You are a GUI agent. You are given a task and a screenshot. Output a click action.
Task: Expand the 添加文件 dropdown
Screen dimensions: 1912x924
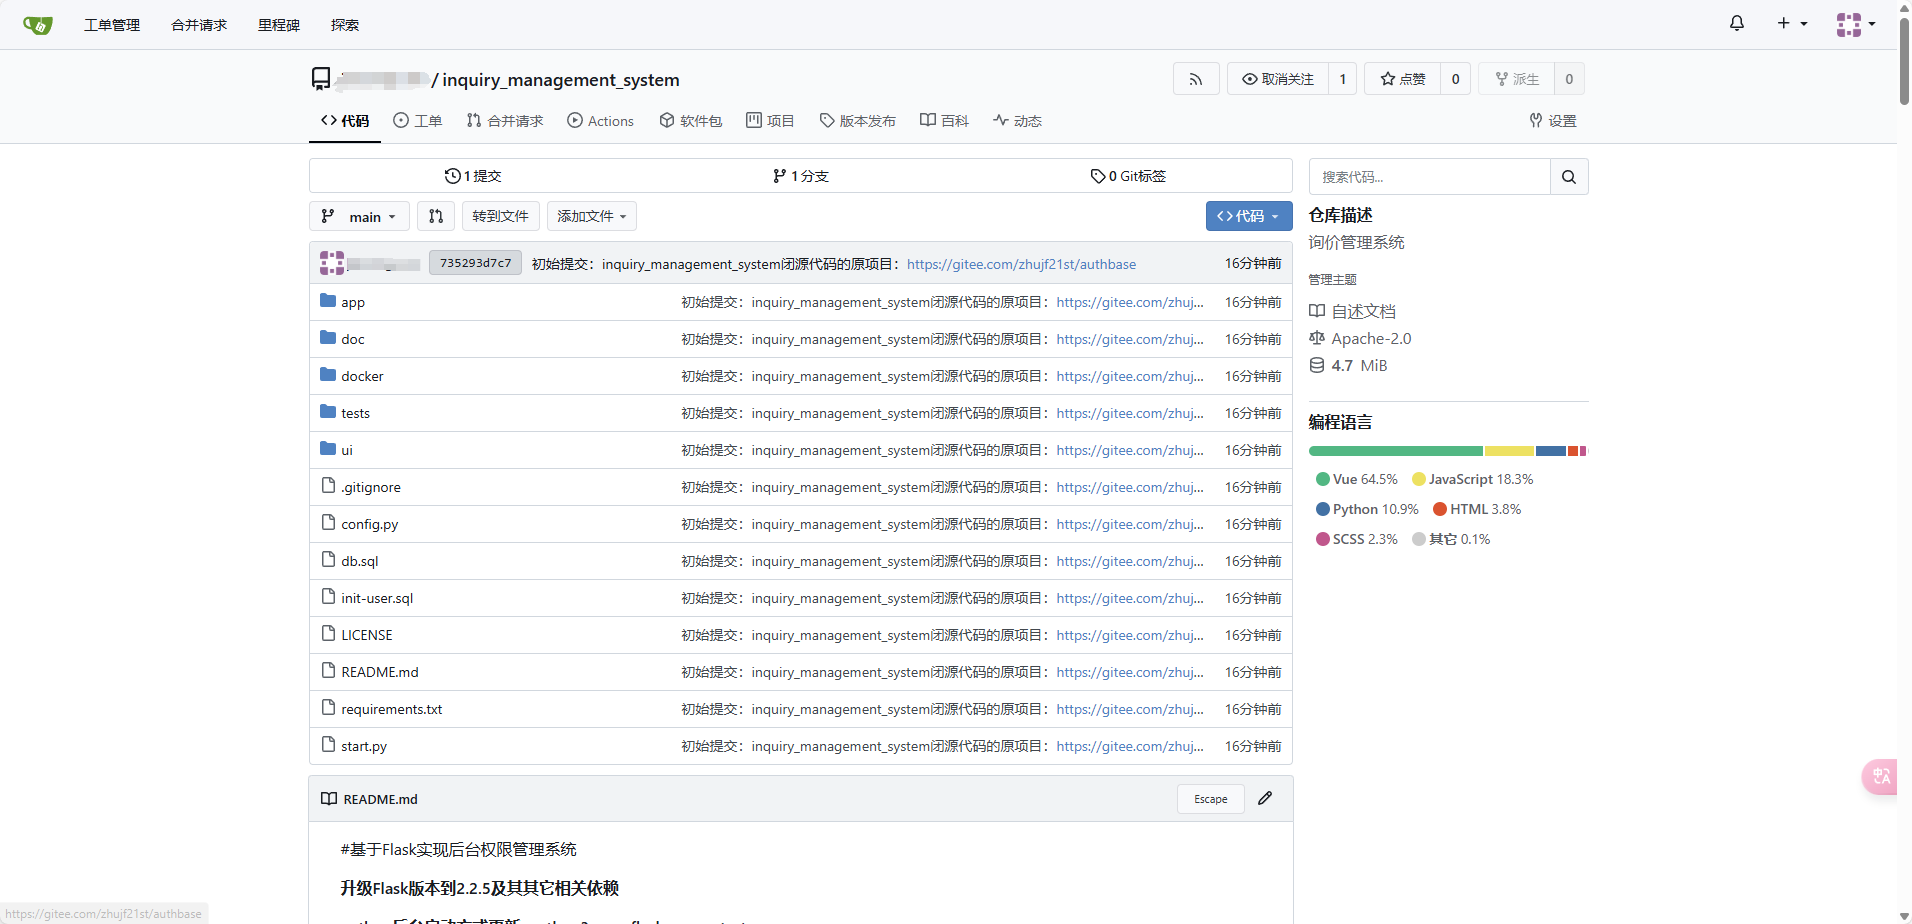pos(591,216)
